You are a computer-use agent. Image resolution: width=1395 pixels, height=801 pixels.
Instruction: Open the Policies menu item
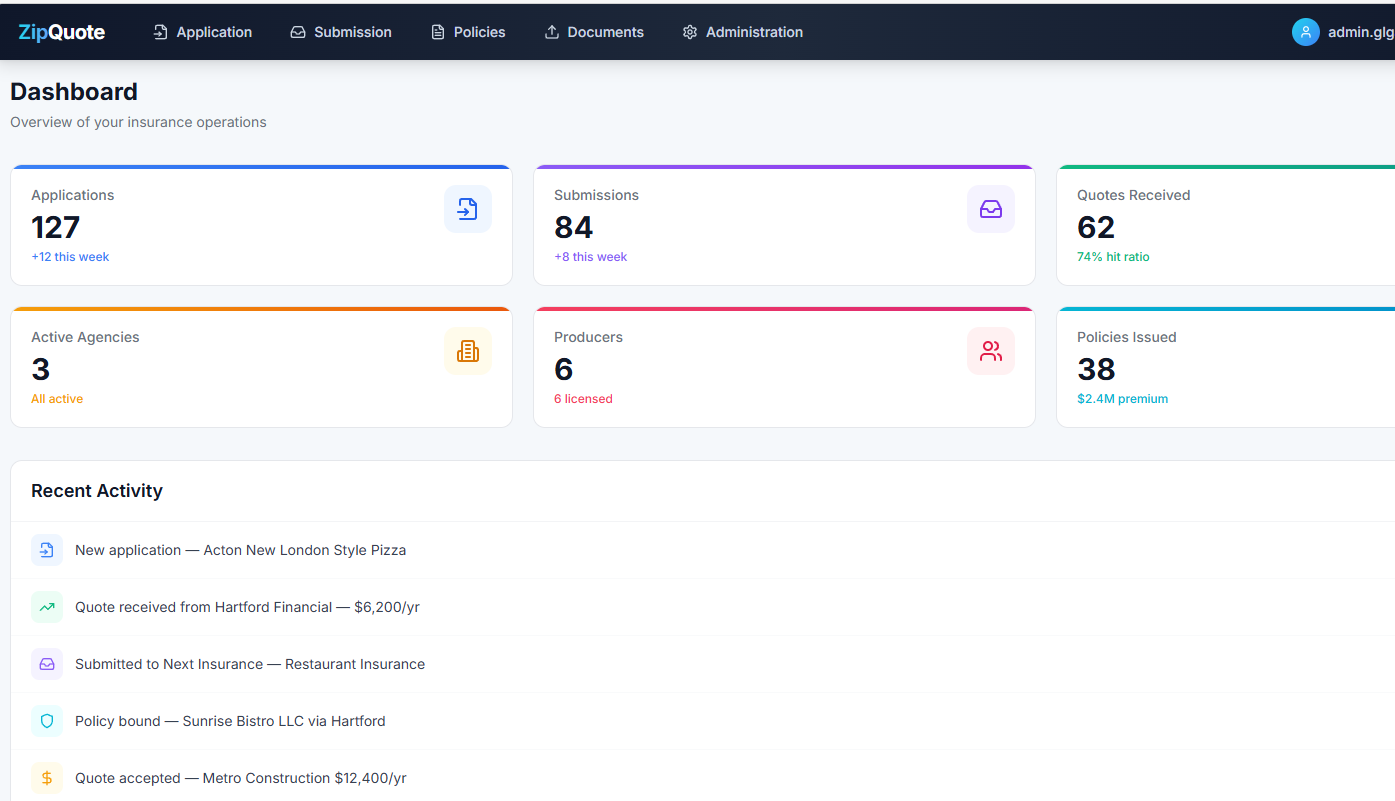pos(468,32)
